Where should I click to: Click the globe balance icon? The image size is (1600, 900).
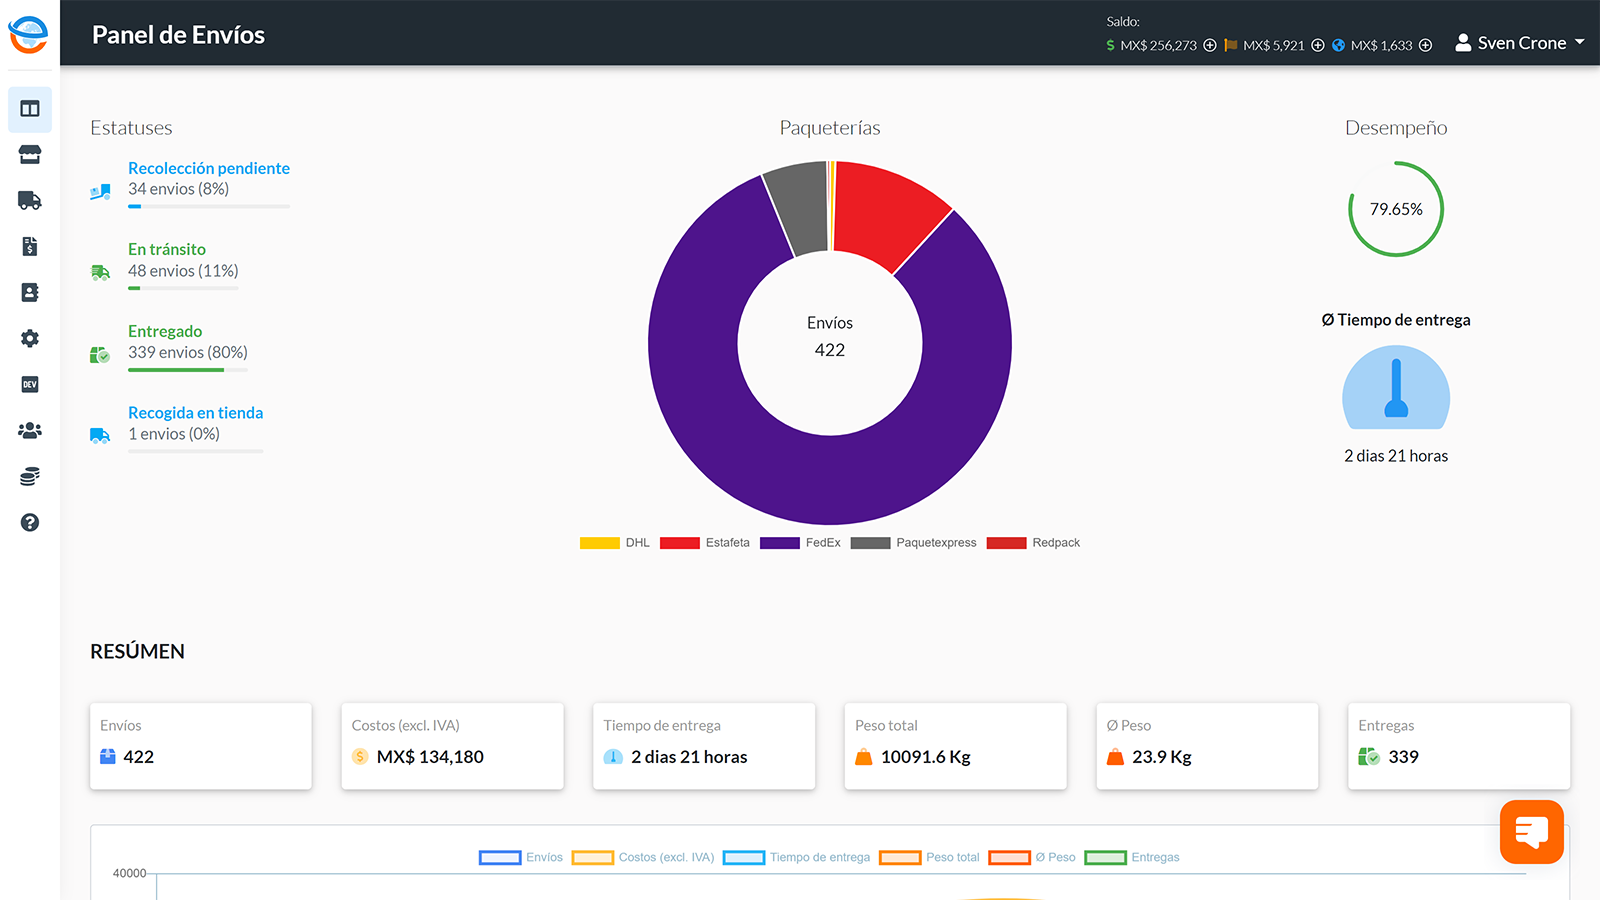(1339, 45)
